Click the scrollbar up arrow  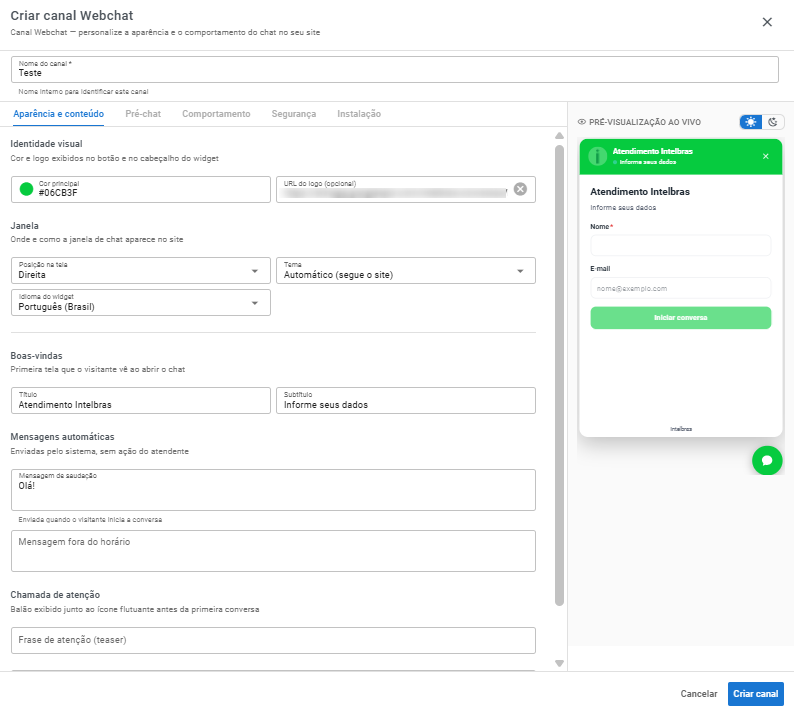pos(559,136)
